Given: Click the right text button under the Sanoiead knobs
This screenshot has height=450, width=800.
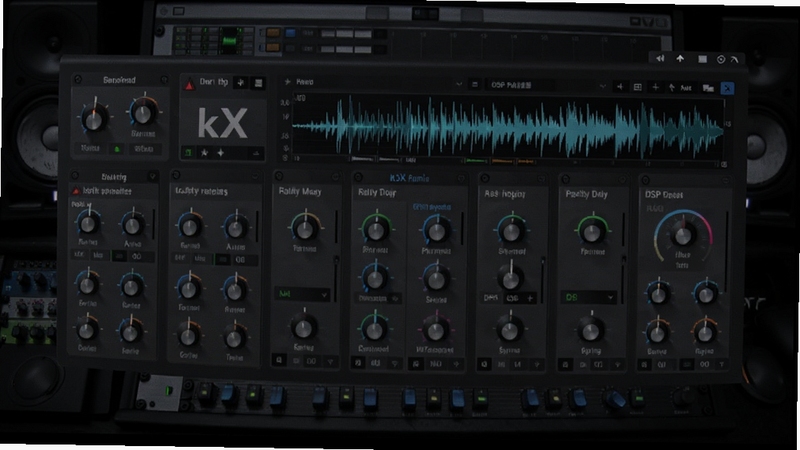Looking at the screenshot, I should 144,149.
